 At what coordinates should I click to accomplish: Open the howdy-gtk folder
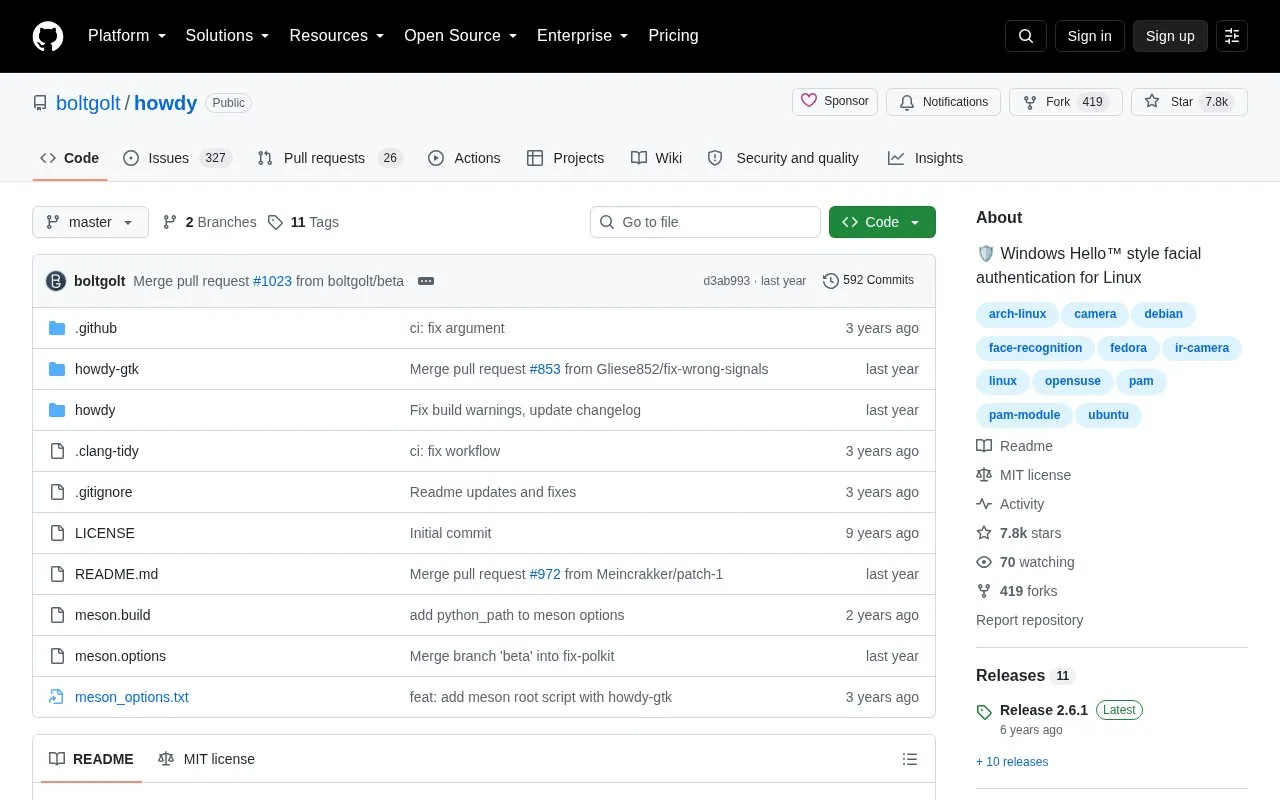[x=107, y=369]
